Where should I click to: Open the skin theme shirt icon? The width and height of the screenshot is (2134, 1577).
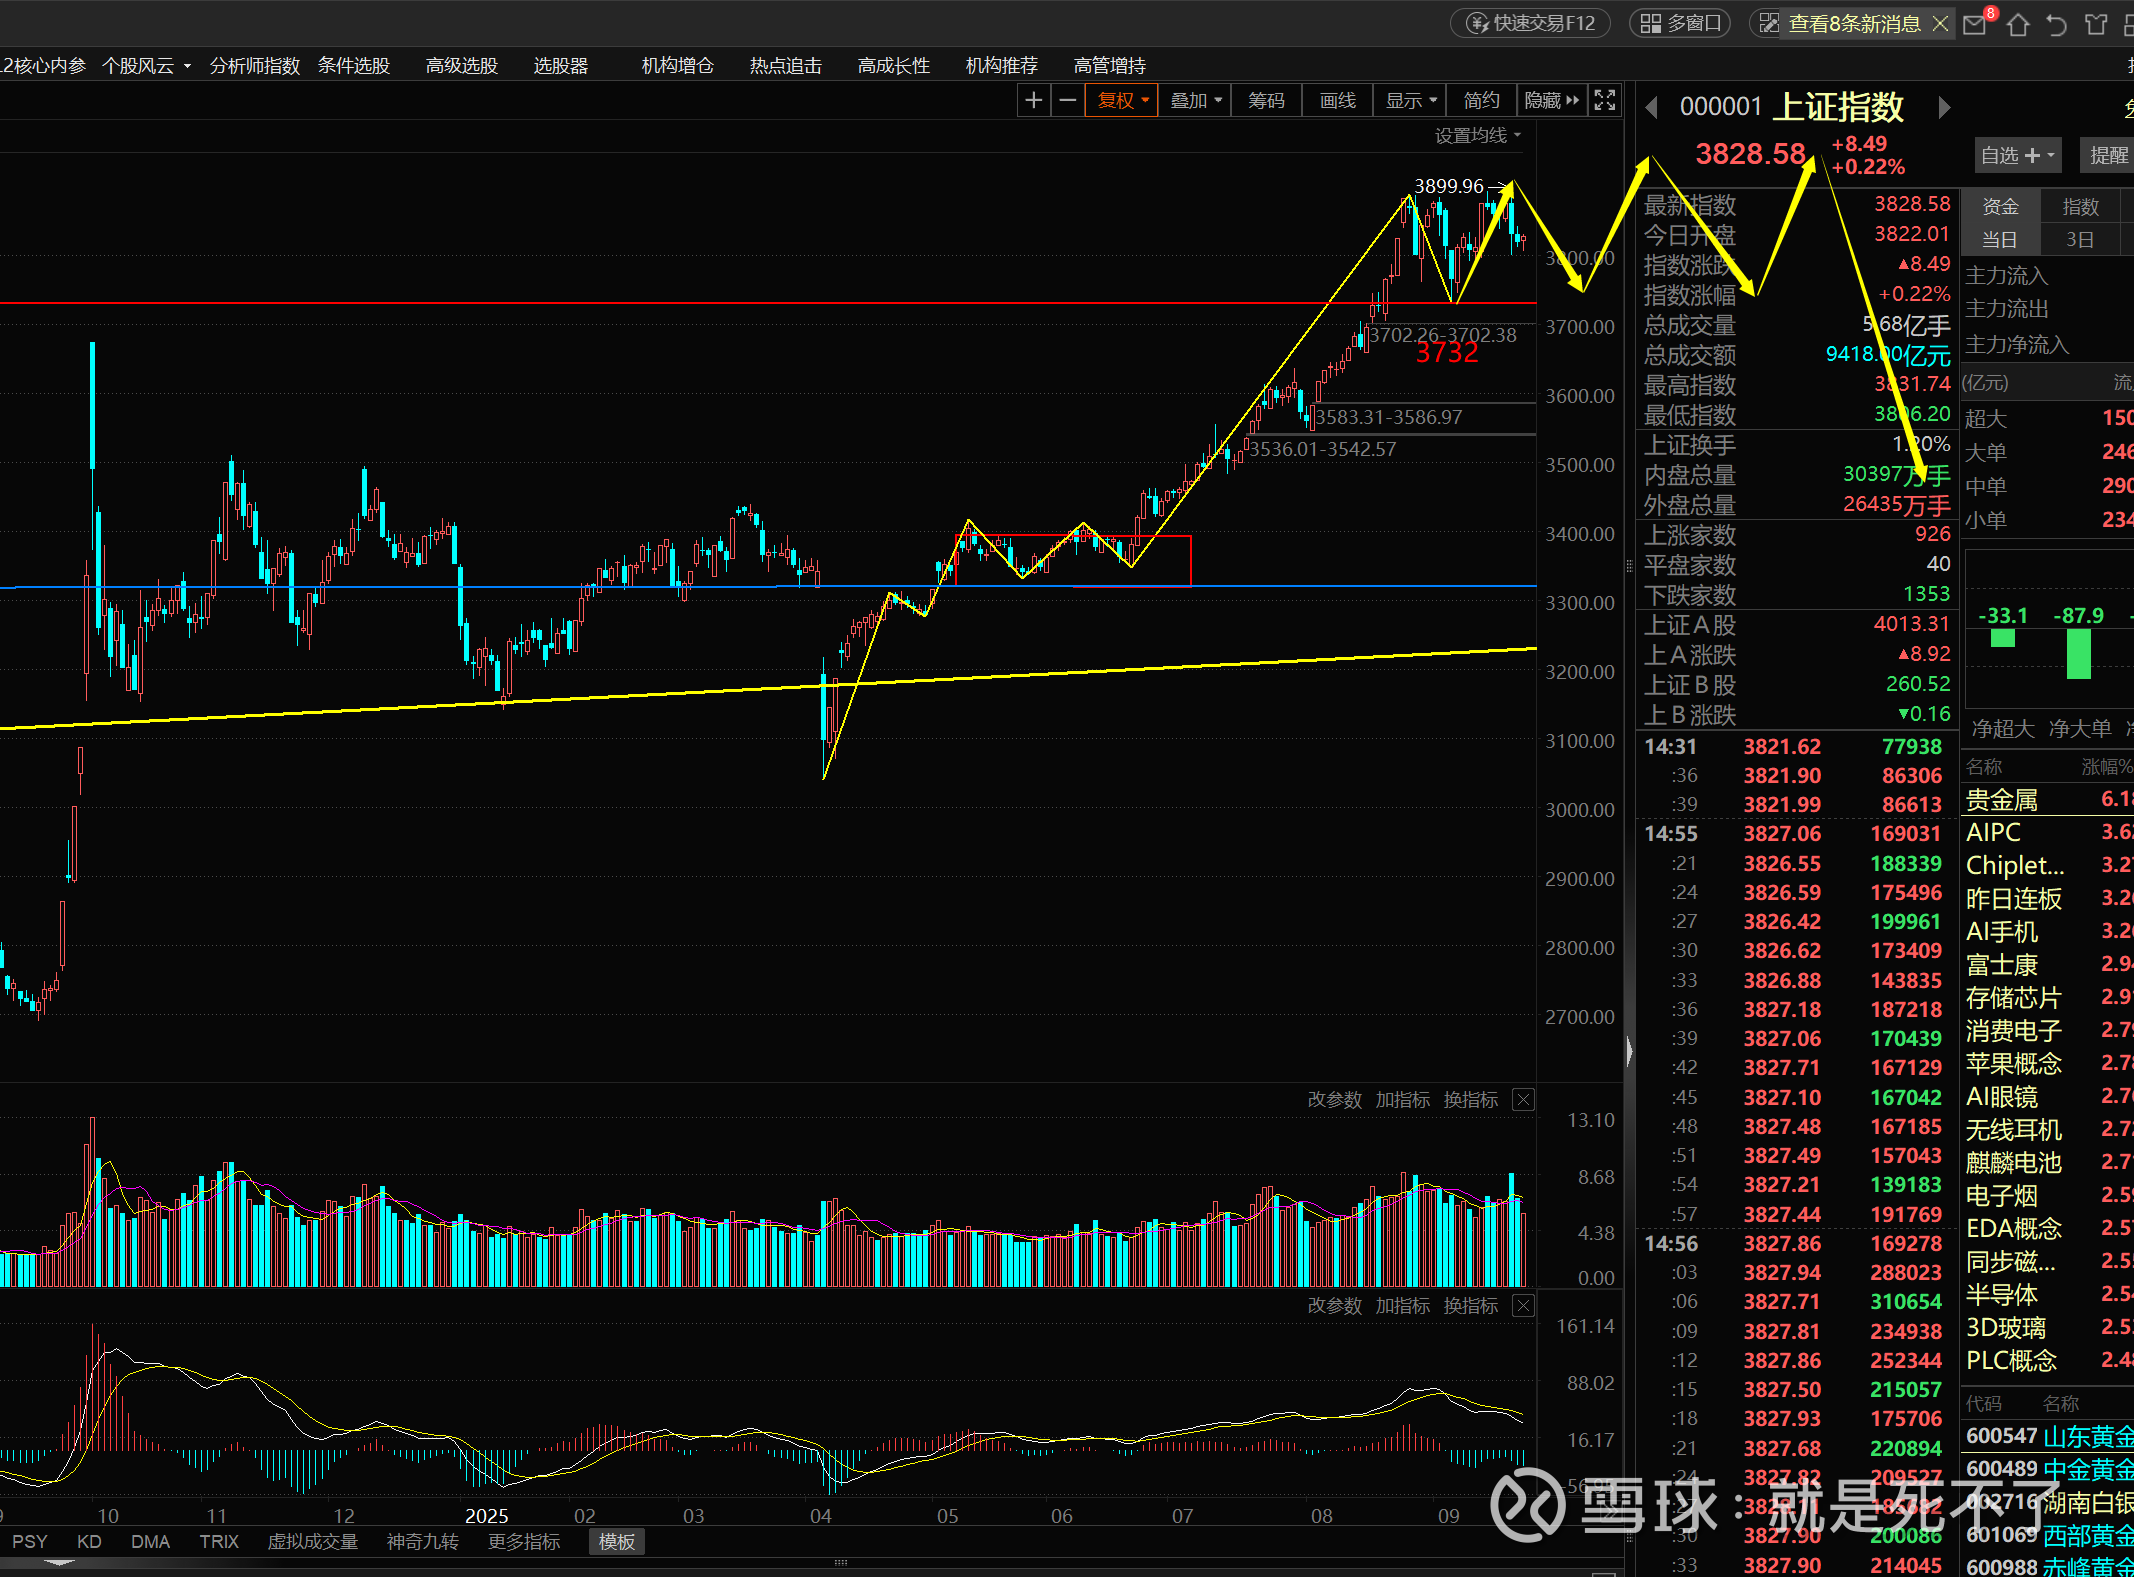(2096, 25)
